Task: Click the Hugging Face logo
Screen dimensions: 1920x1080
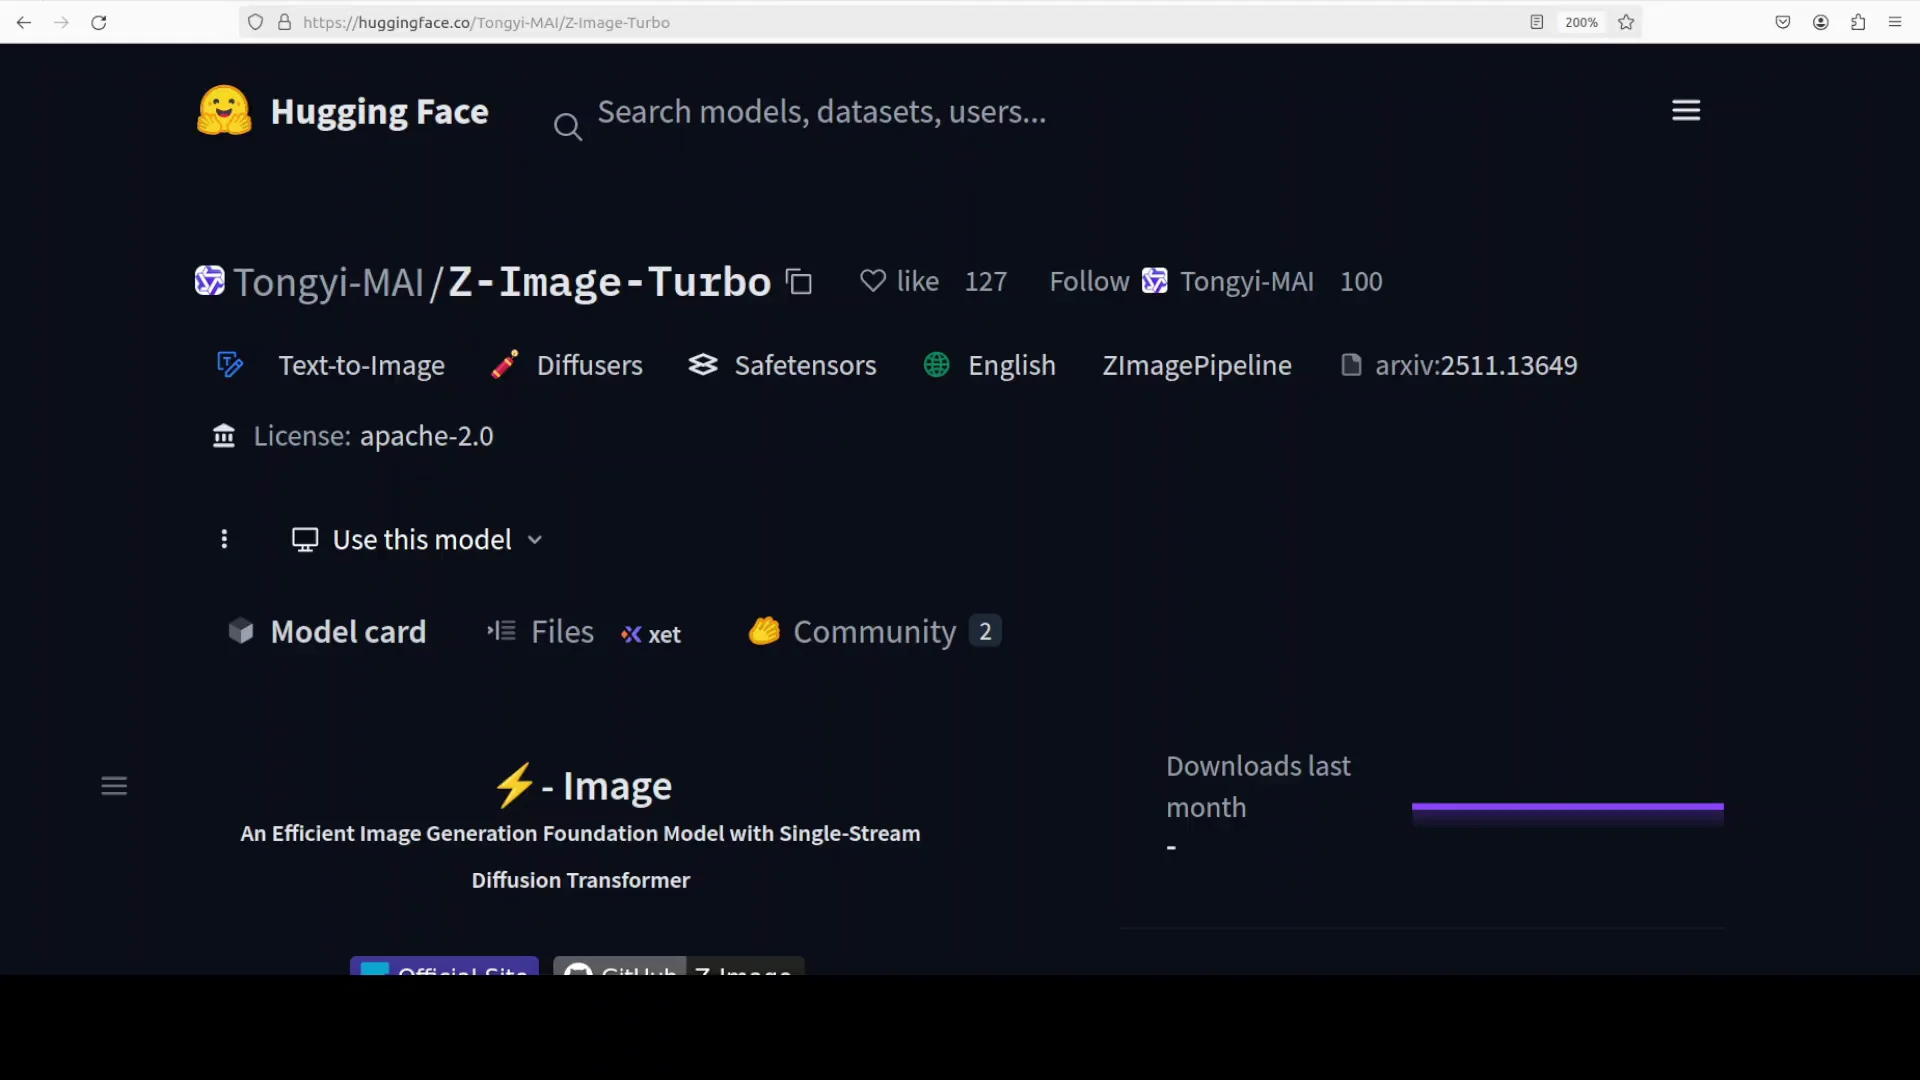Action: coord(223,110)
